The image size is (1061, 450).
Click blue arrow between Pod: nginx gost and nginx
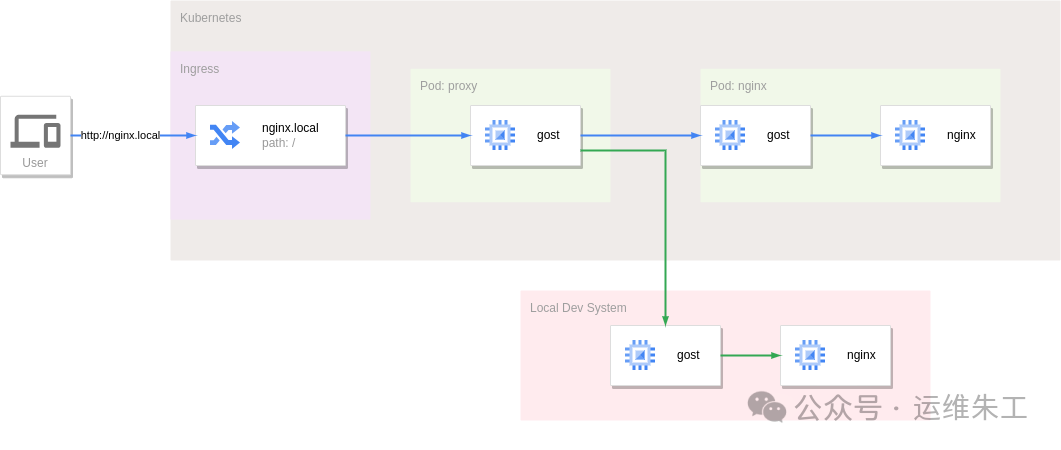pyautogui.click(x=845, y=135)
